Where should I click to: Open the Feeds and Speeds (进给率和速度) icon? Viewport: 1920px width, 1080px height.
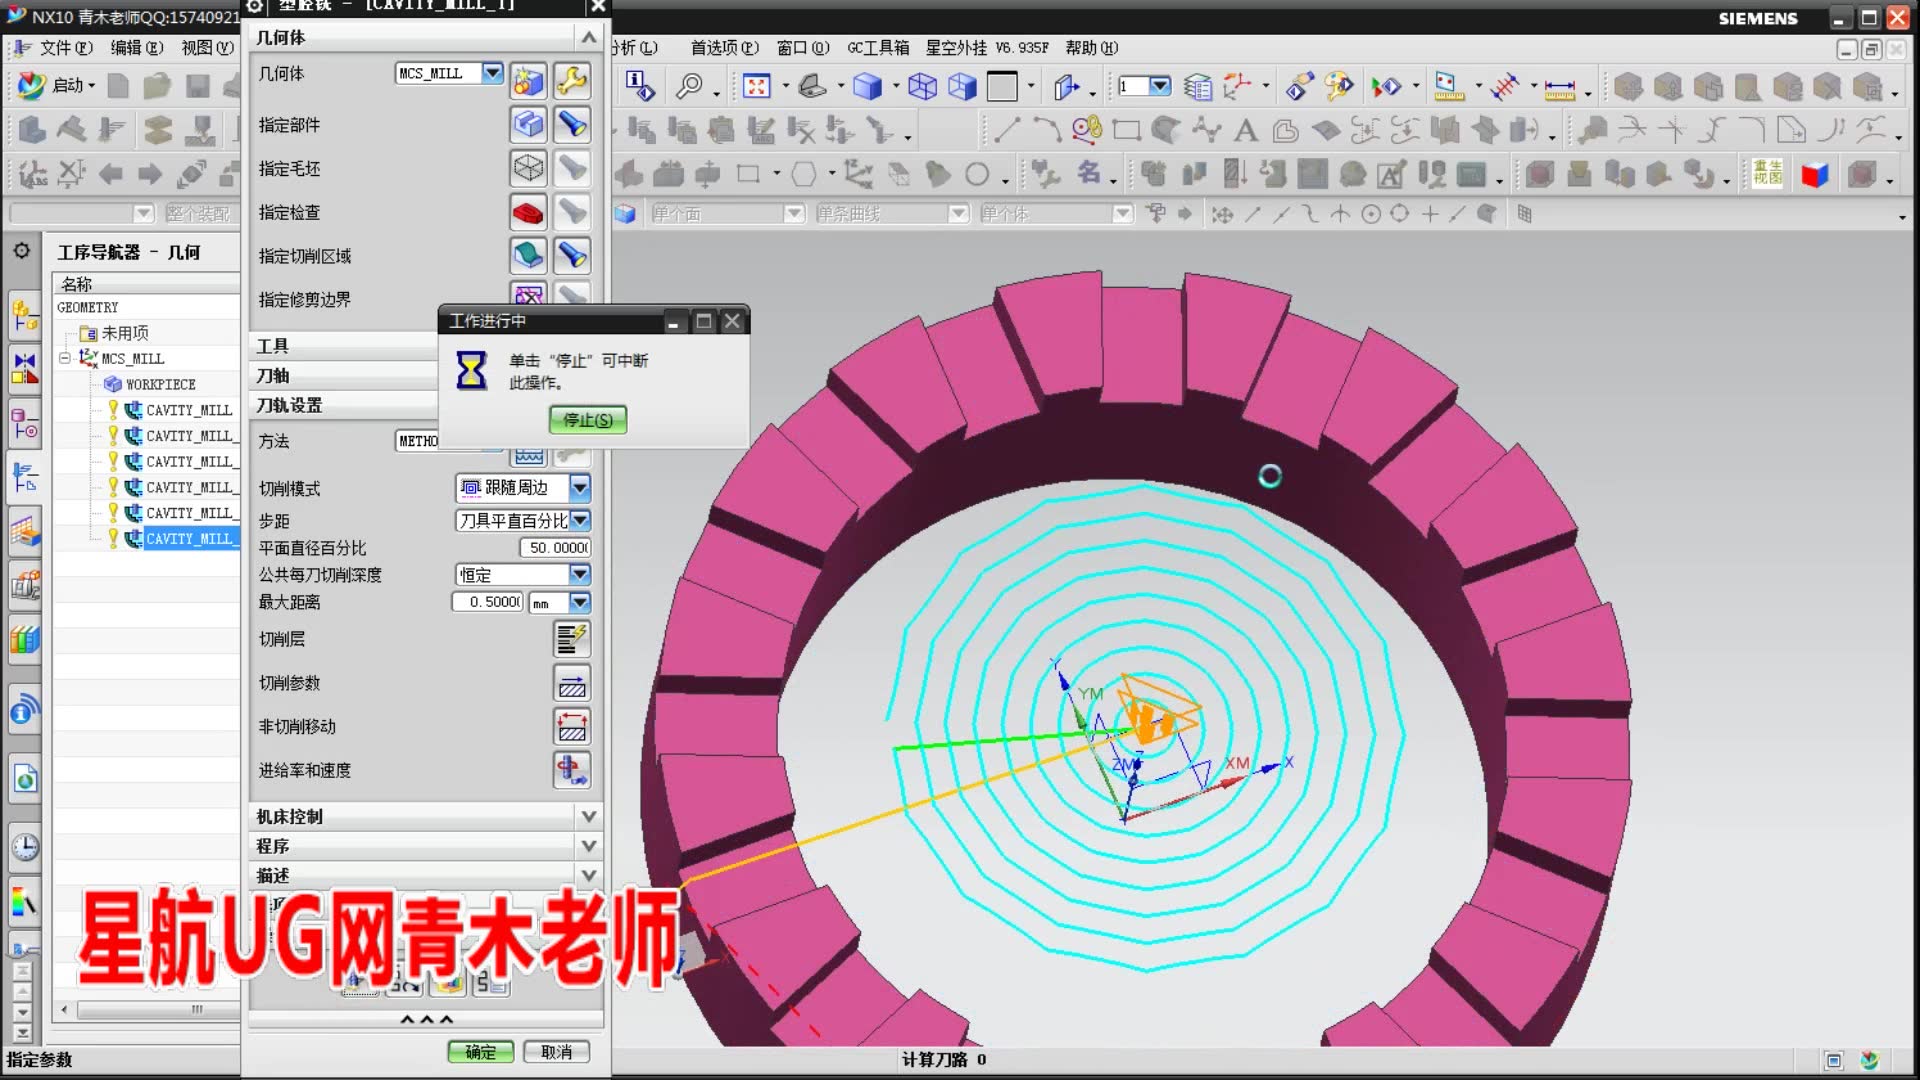(x=572, y=770)
